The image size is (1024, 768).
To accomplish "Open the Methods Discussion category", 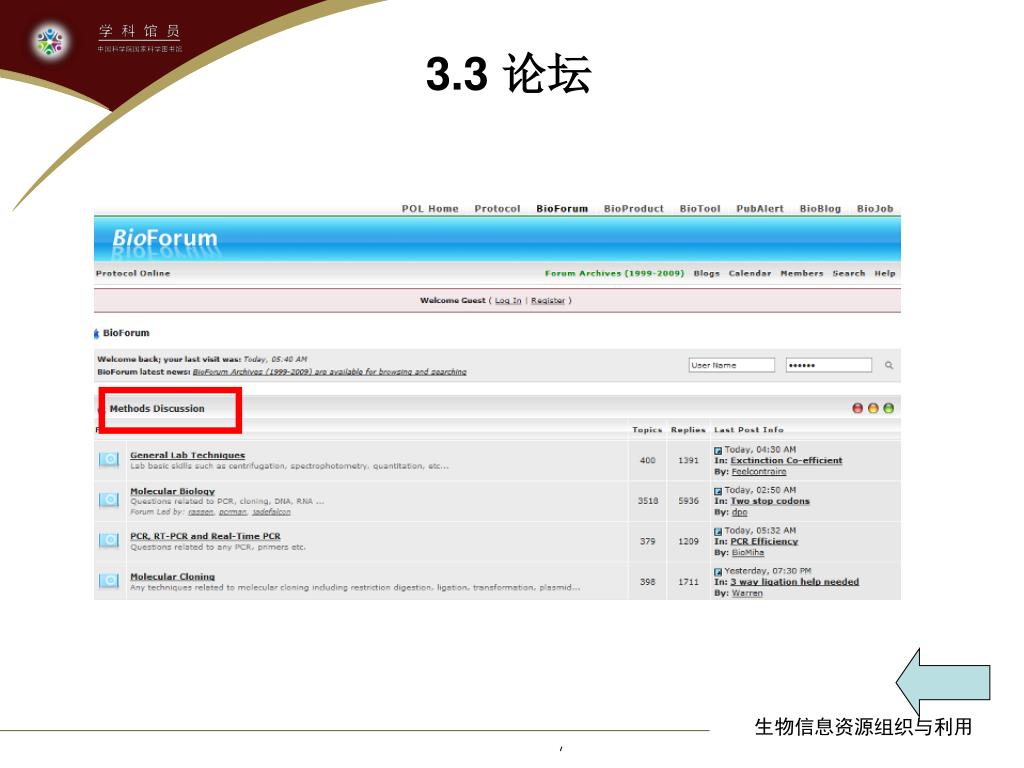I will coord(157,408).
